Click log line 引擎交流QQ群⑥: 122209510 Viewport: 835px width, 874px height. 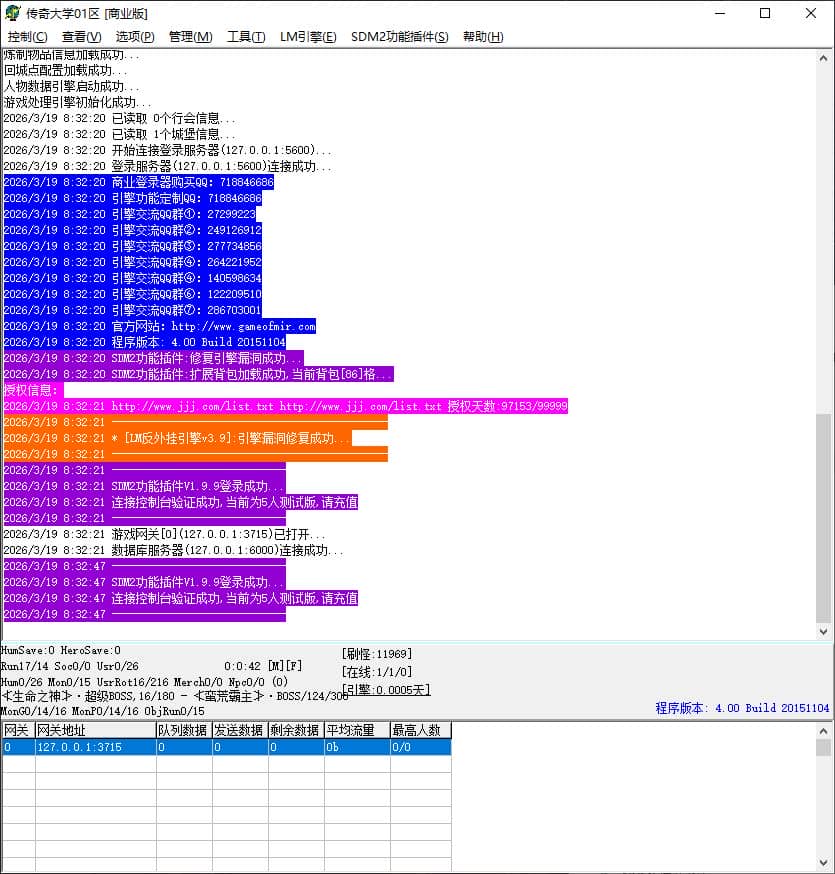pos(132,294)
